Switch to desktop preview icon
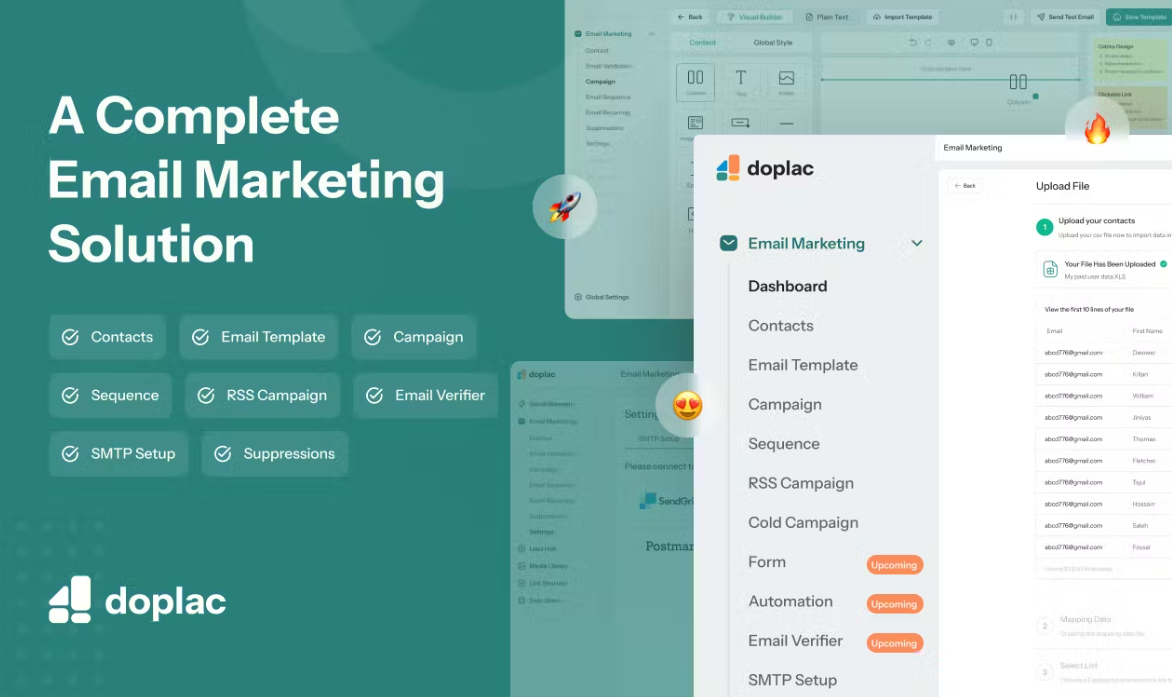 [974, 43]
